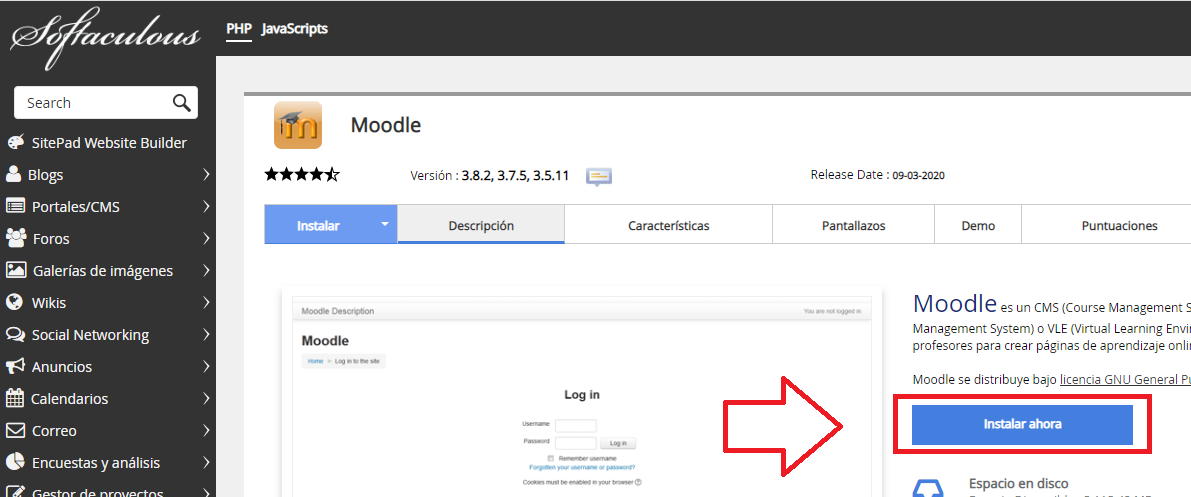Screen dimensions: 1191x497
Task: Expand the Portales/CMS category
Action: [207, 207]
